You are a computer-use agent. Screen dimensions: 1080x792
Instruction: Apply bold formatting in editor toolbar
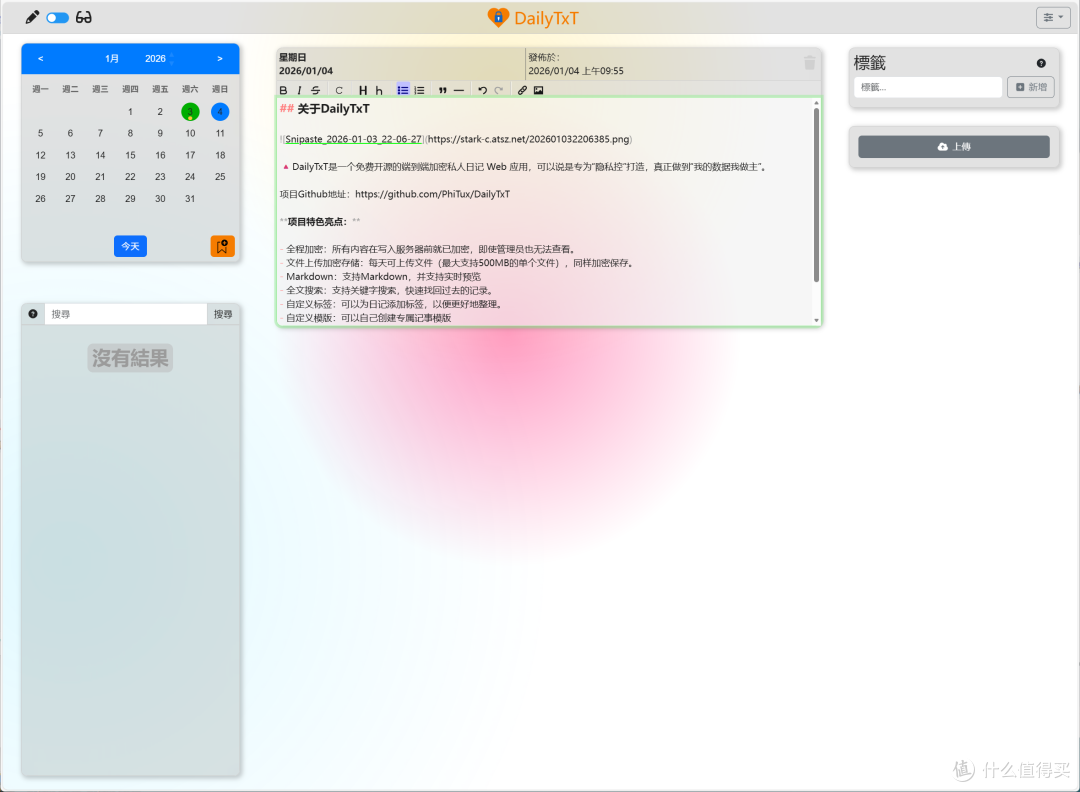[x=283, y=90]
